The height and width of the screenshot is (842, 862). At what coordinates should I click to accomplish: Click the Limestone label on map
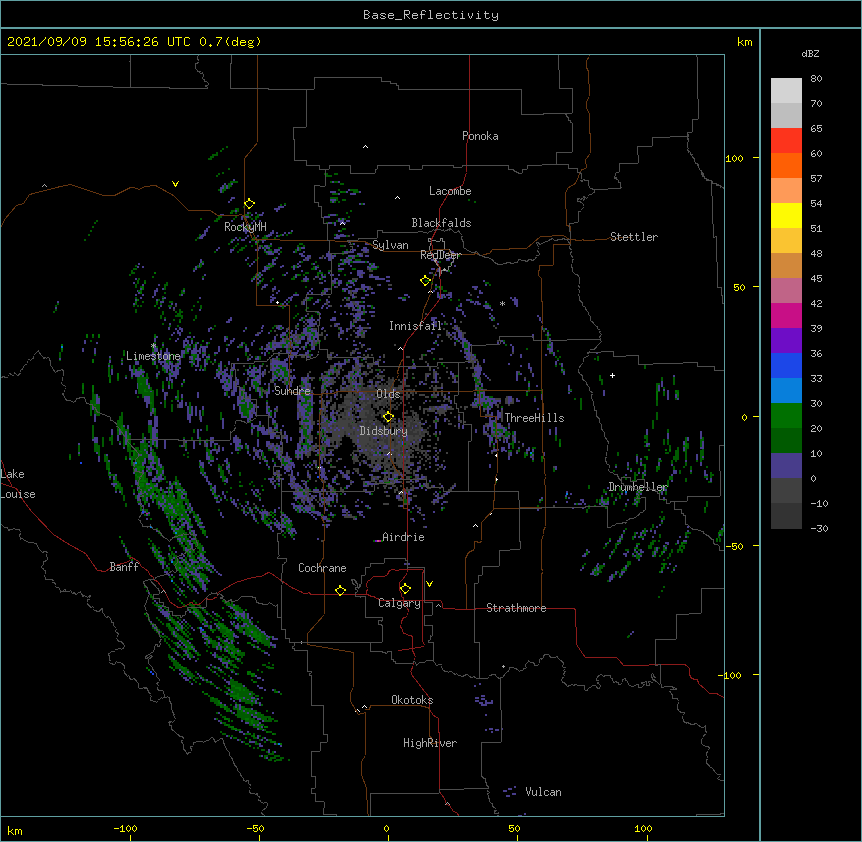tap(153, 356)
